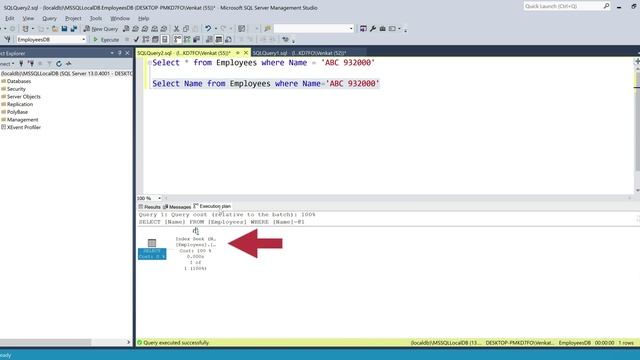640x360 pixels.
Task: Click the Copy icon in the toolbar
Action: point(186,29)
